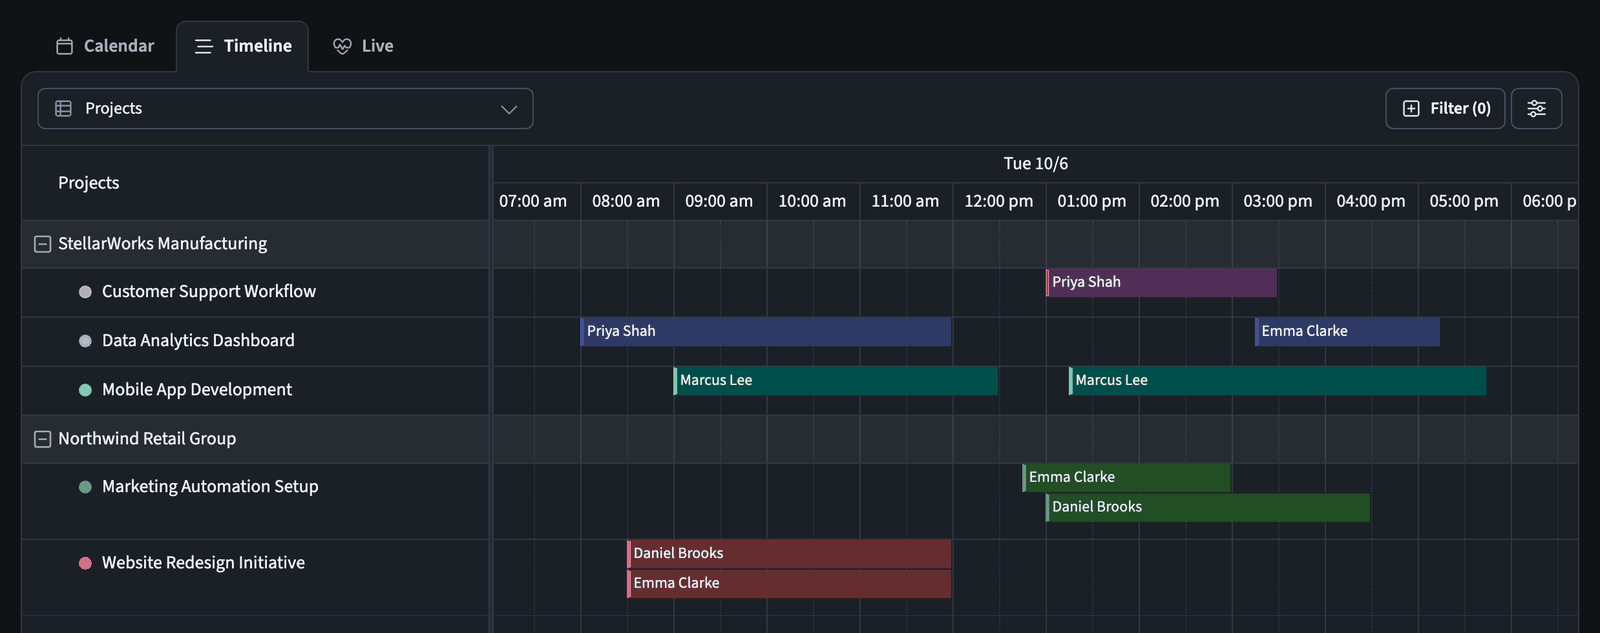The image size is (1600, 633).
Task: Click the heart pulse Live icon
Action: point(342,46)
